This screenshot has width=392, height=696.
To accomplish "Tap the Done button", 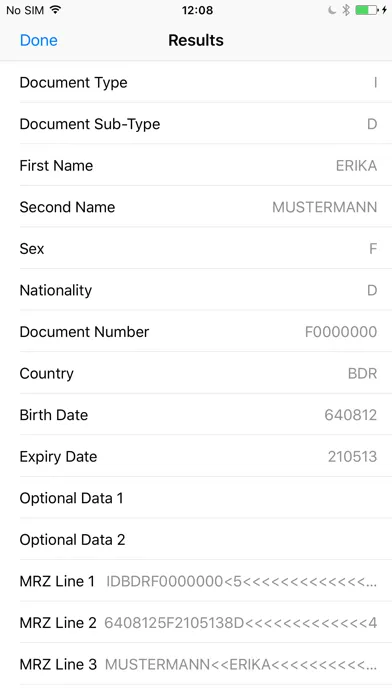I will pos(39,40).
